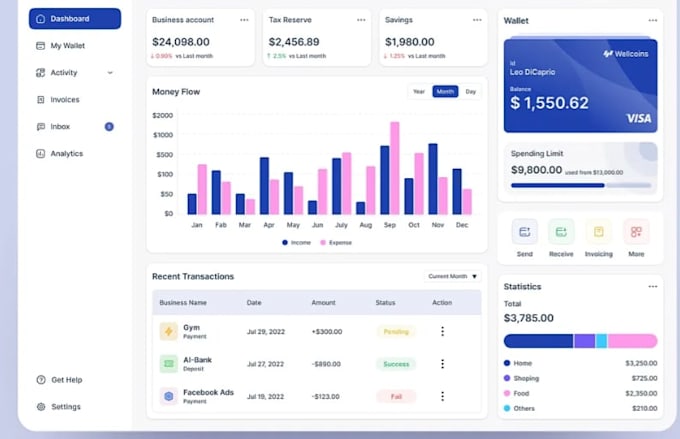Click the Activity icon in sidebar
Screen dimensions: 680x439
click(x=40, y=72)
